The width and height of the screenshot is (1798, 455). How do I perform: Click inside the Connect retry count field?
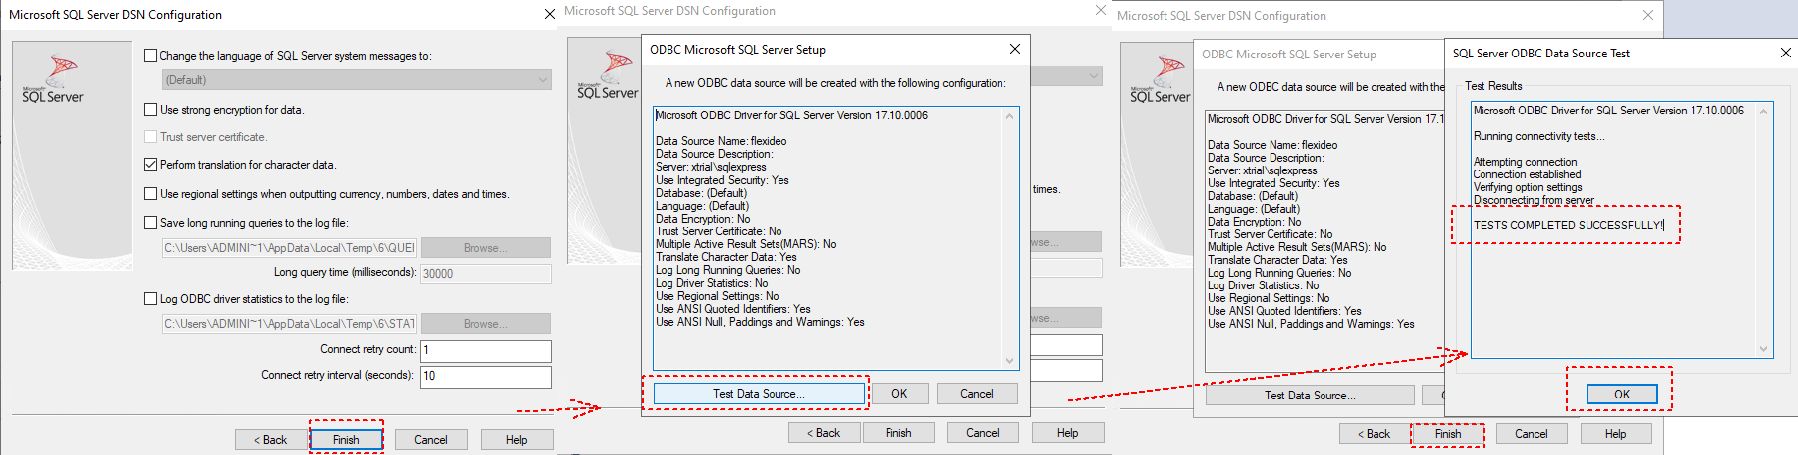coord(485,350)
